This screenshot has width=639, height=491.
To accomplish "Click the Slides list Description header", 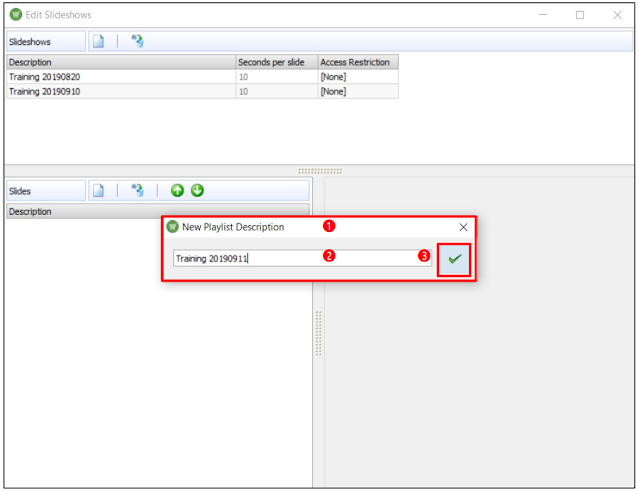I will [x=158, y=211].
